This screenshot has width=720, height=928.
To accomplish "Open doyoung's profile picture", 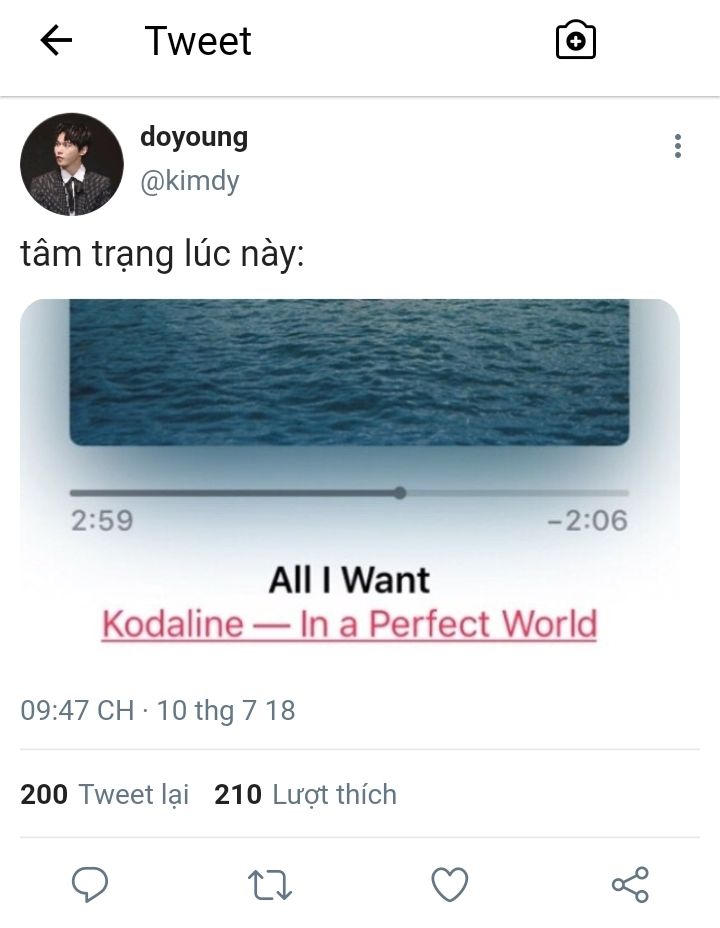I will point(72,165).
